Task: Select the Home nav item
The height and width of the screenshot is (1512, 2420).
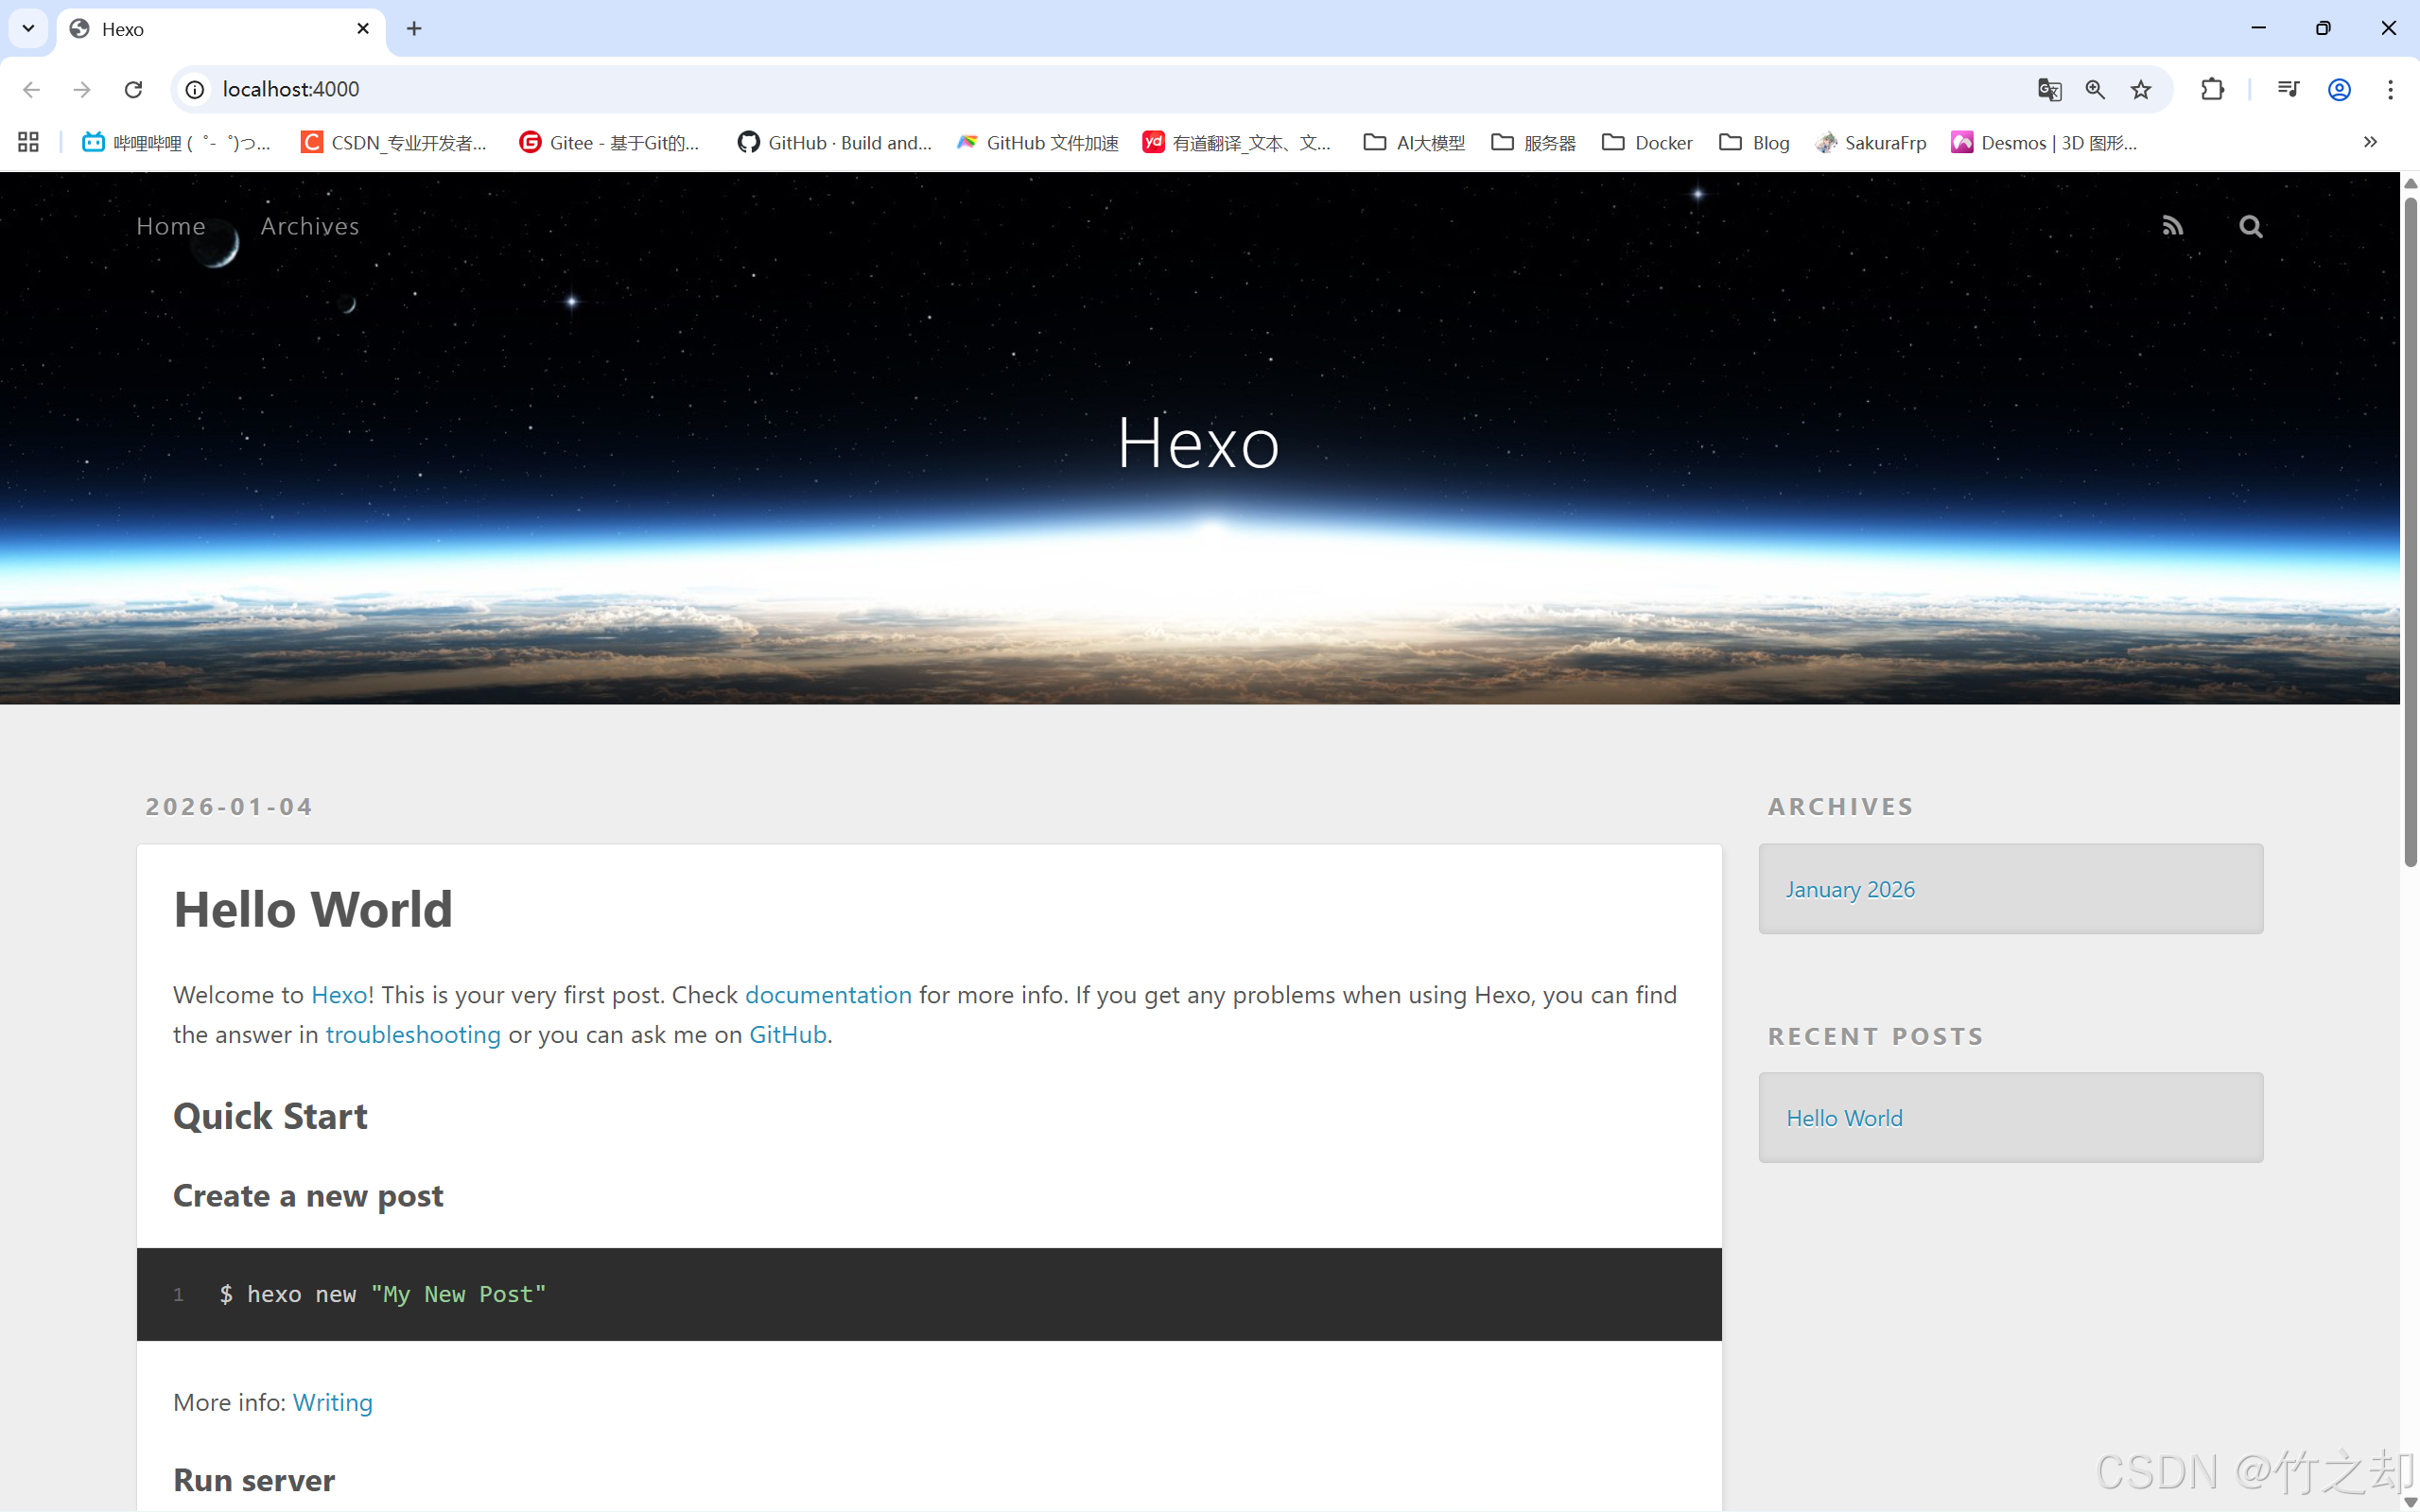Action: click(171, 226)
